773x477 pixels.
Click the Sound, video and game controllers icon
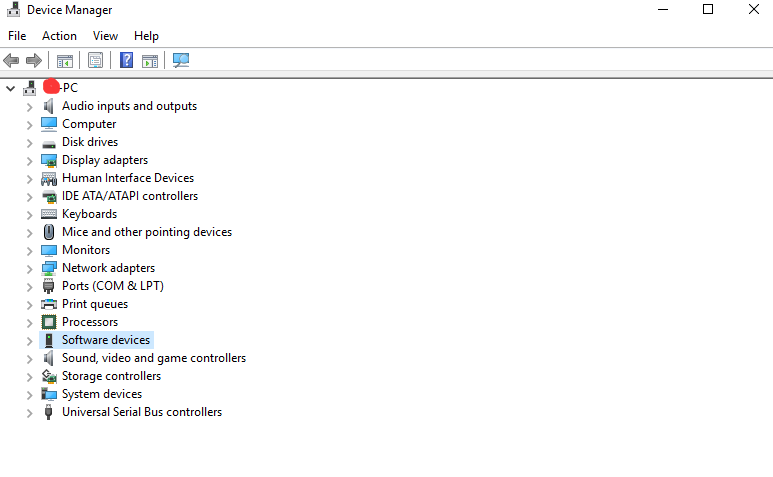[x=48, y=358]
